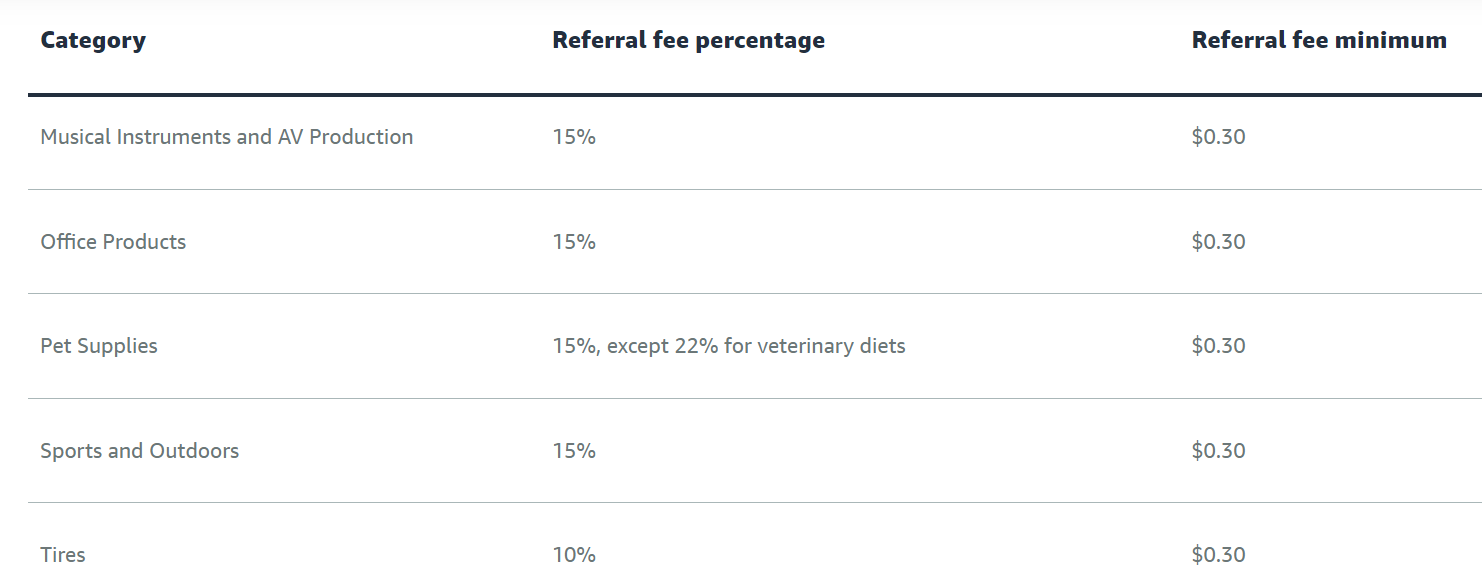Click the Category column header
The height and width of the screenshot is (580, 1482).
(x=93, y=41)
